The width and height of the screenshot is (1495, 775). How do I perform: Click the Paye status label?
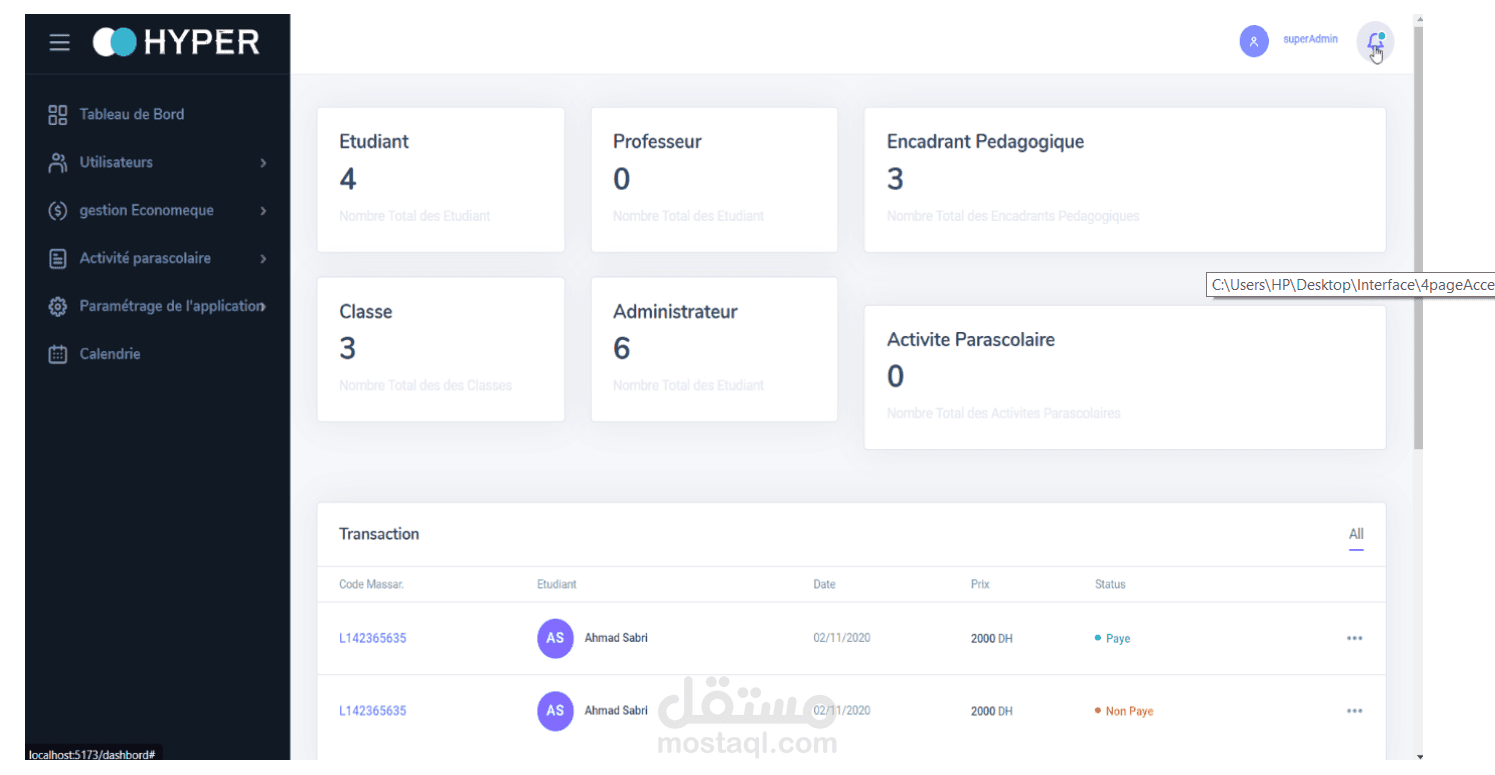(x=1118, y=638)
